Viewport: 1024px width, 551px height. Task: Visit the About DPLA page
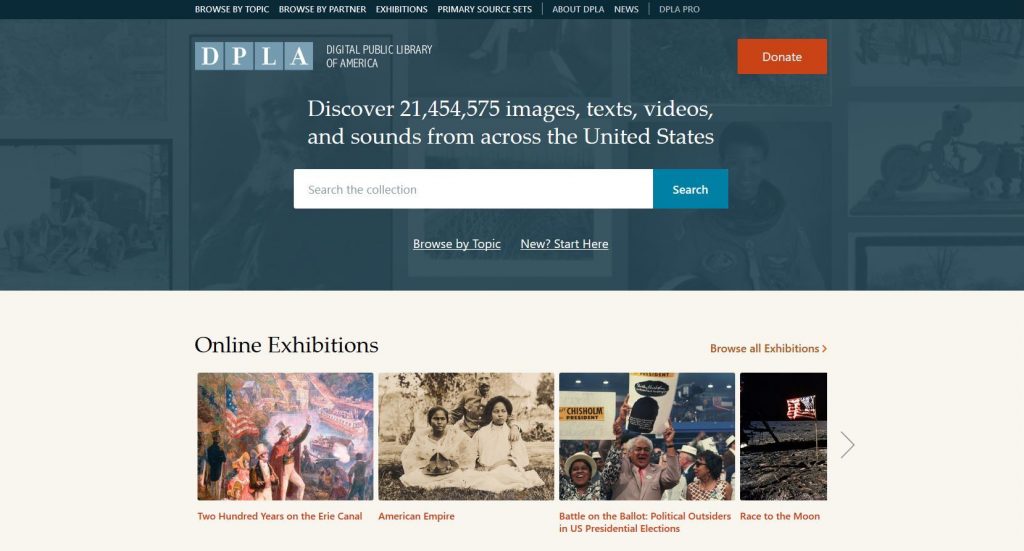578,9
